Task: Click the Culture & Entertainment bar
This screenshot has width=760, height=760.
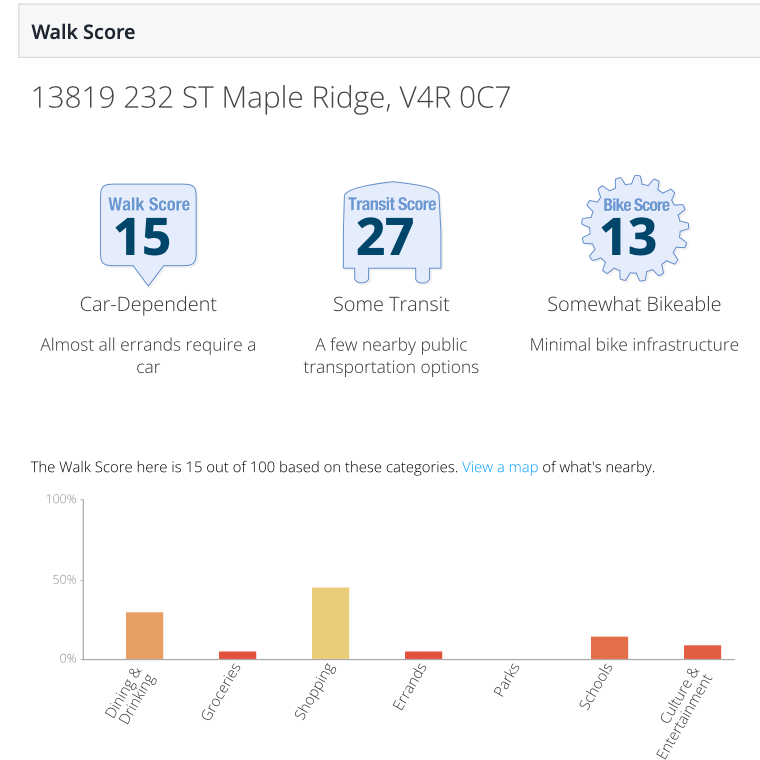Action: click(702, 652)
